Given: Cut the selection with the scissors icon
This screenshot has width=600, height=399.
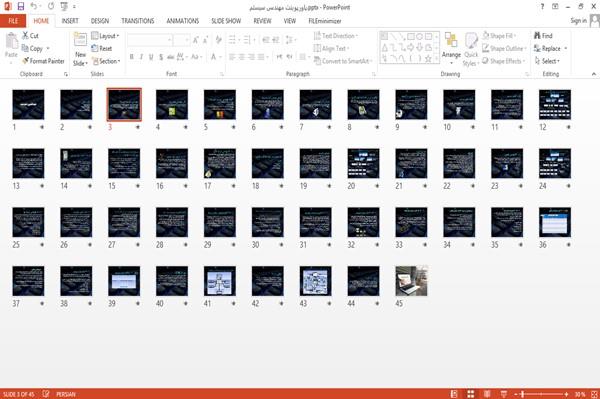Looking at the screenshot, I should (30, 36).
